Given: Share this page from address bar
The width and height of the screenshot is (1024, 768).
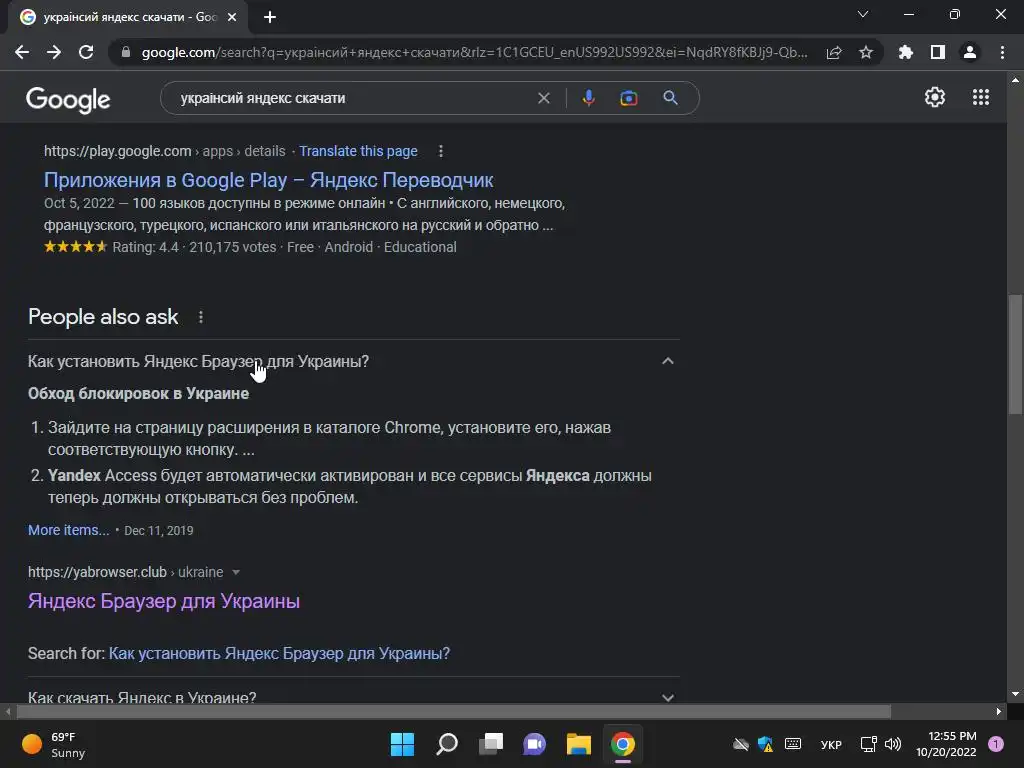Looking at the screenshot, I should (x=834, y=52).
